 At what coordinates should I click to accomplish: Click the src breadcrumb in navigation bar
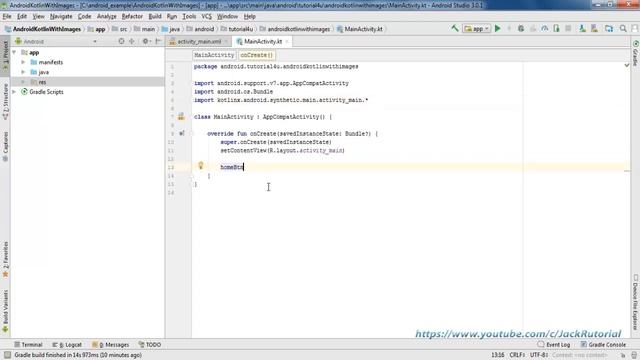click(x=120, y=29)
